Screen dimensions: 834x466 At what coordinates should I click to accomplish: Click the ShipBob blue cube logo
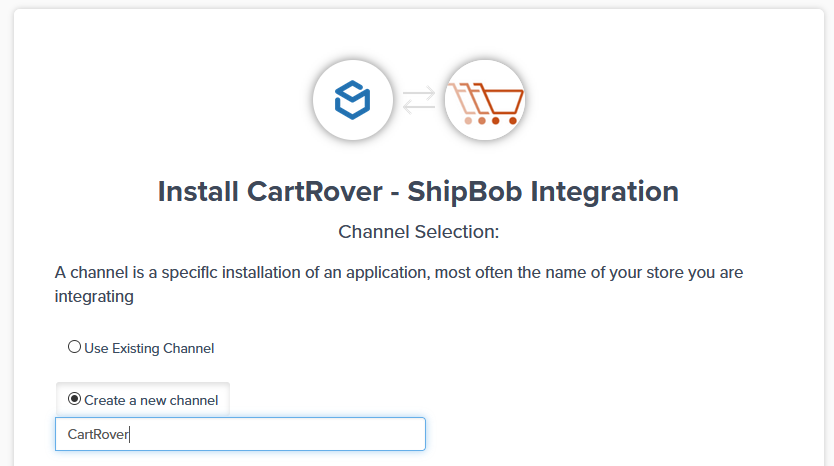tap(353, 100)
